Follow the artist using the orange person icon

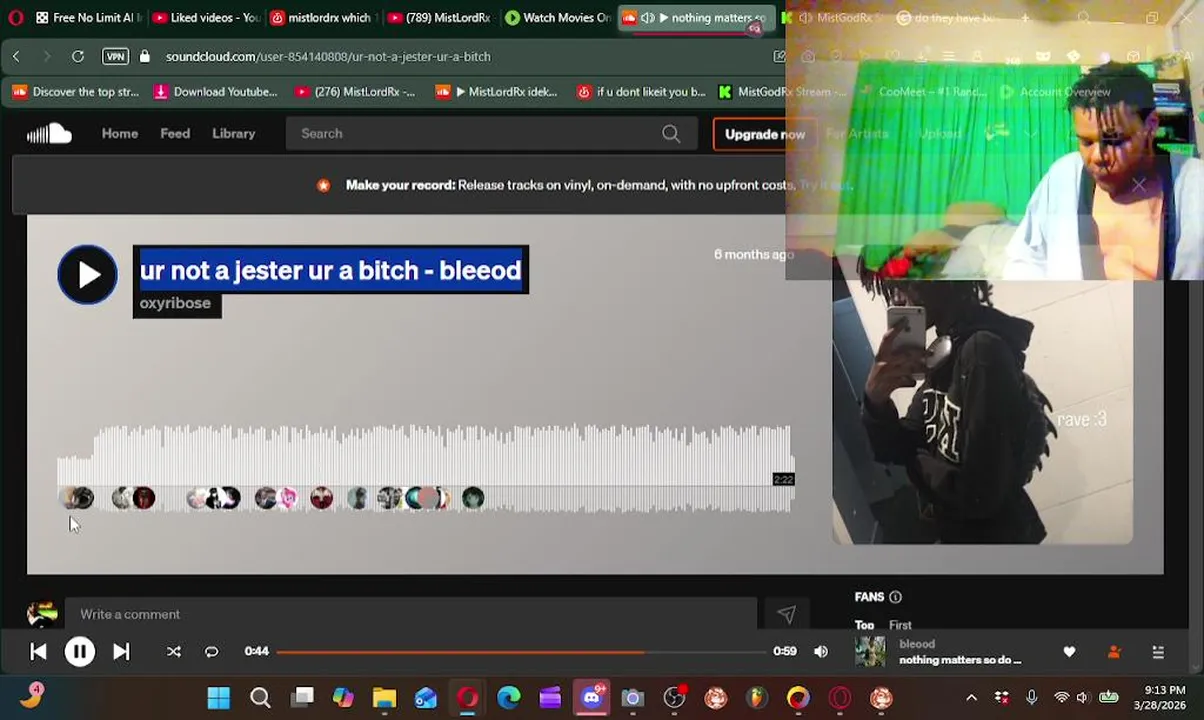(x=1114, y=652)
